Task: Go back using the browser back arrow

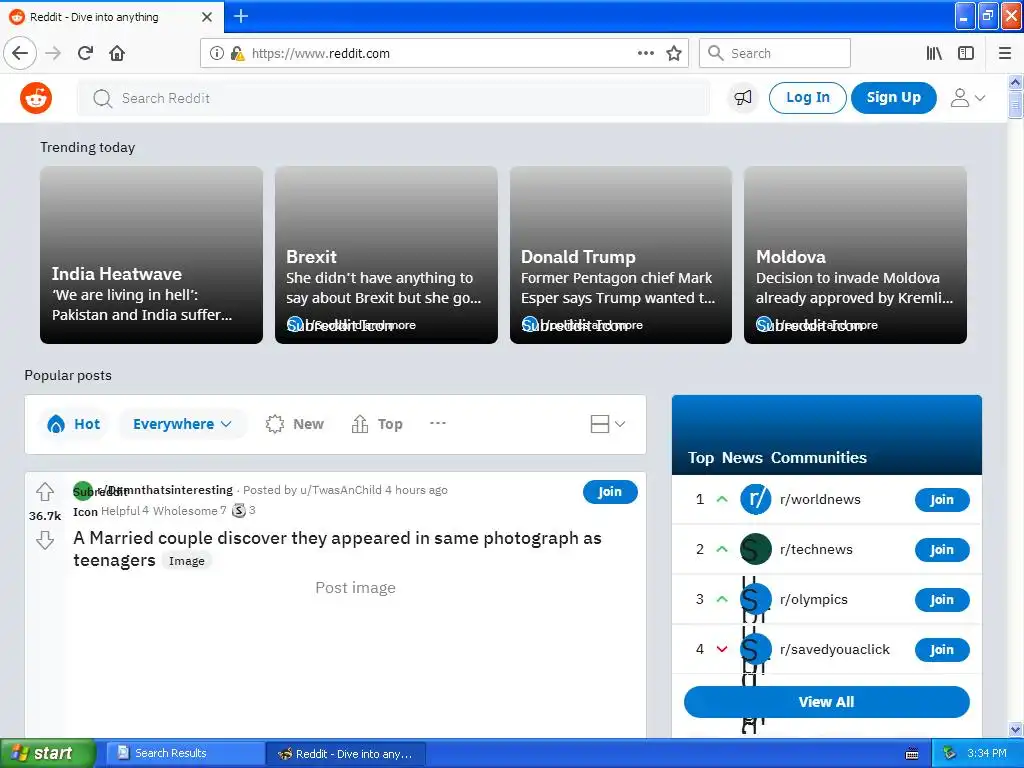Action: point(20,54)
